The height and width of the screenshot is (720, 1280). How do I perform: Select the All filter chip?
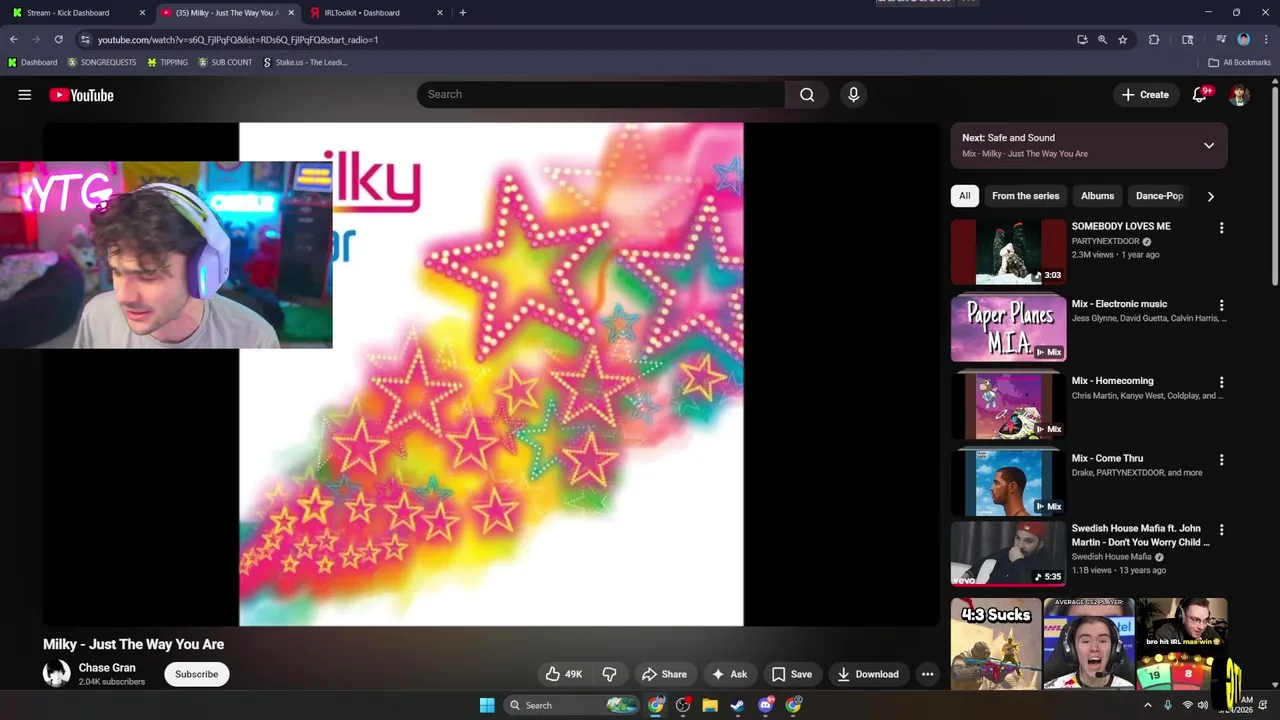coord(964,196)
